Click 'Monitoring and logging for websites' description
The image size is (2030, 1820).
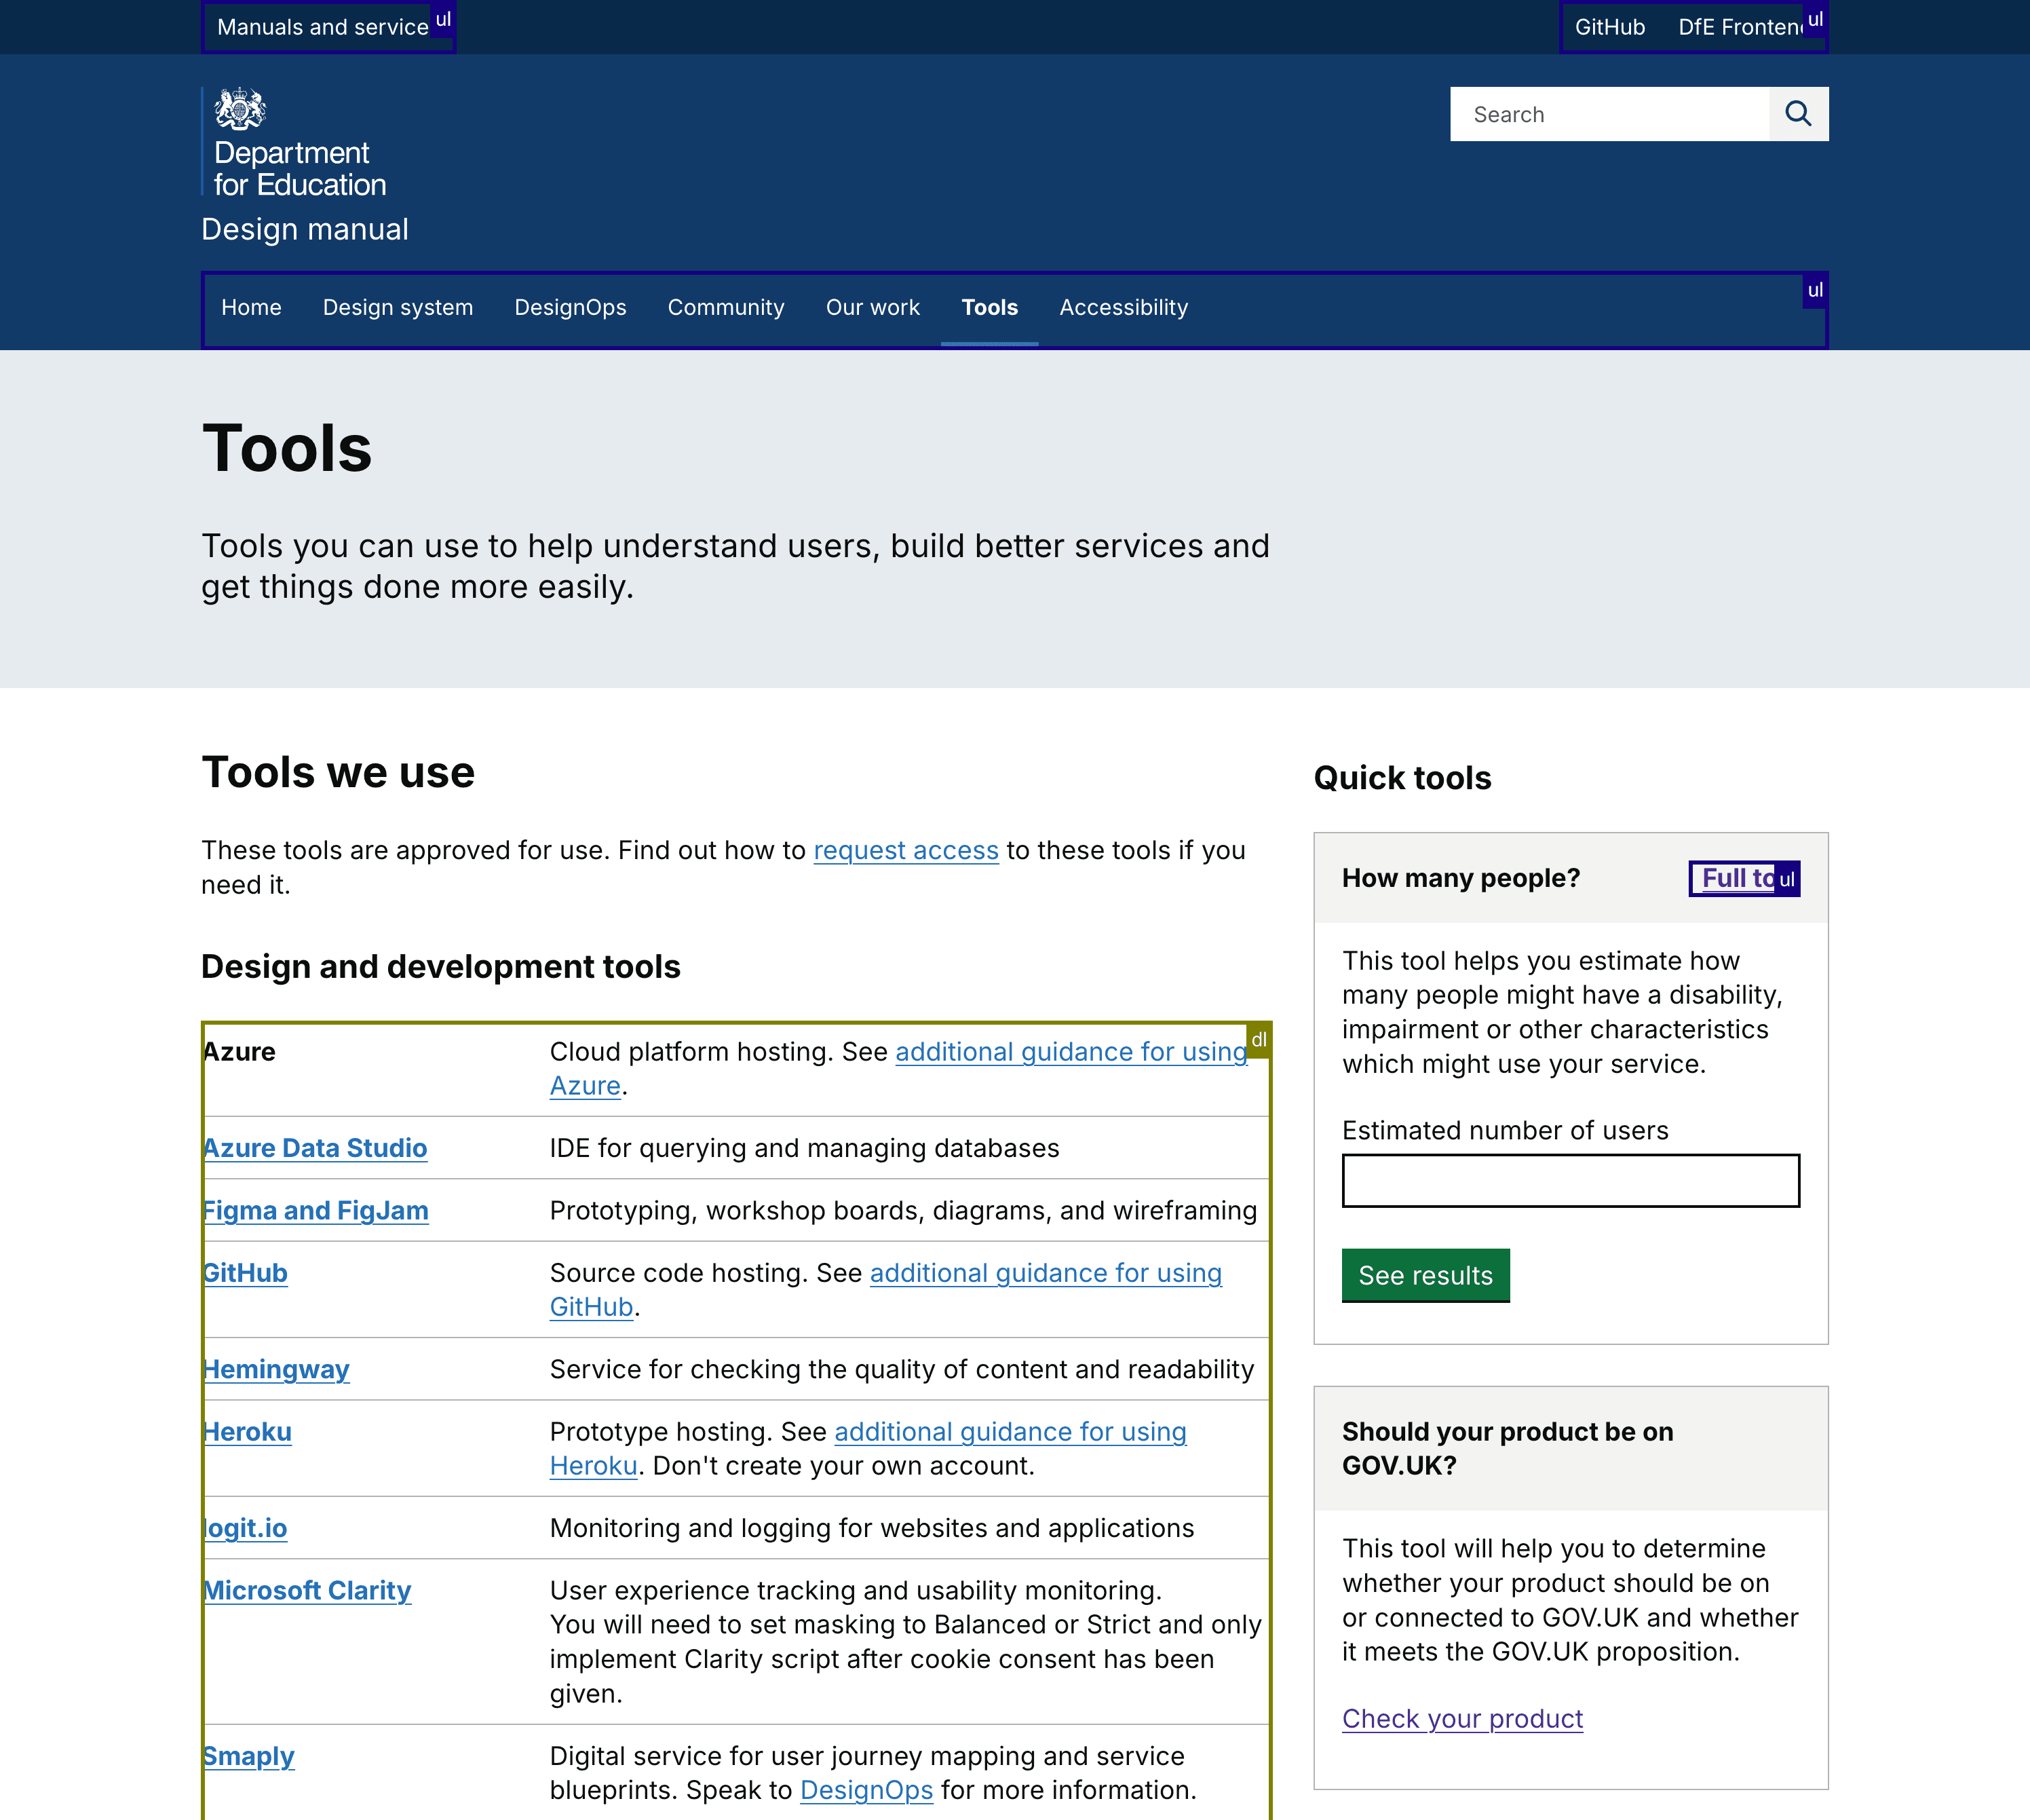(x=871, y=1528)
